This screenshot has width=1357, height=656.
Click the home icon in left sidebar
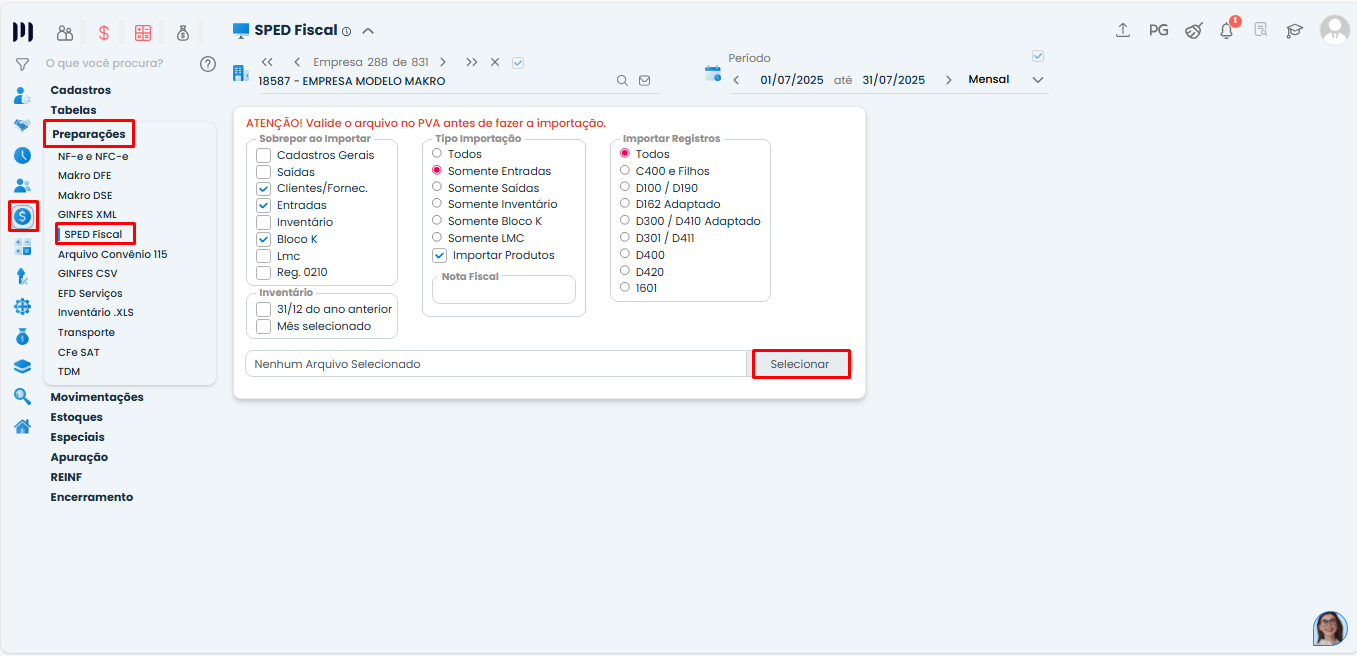pyautogui.click(x=22, y=426)
